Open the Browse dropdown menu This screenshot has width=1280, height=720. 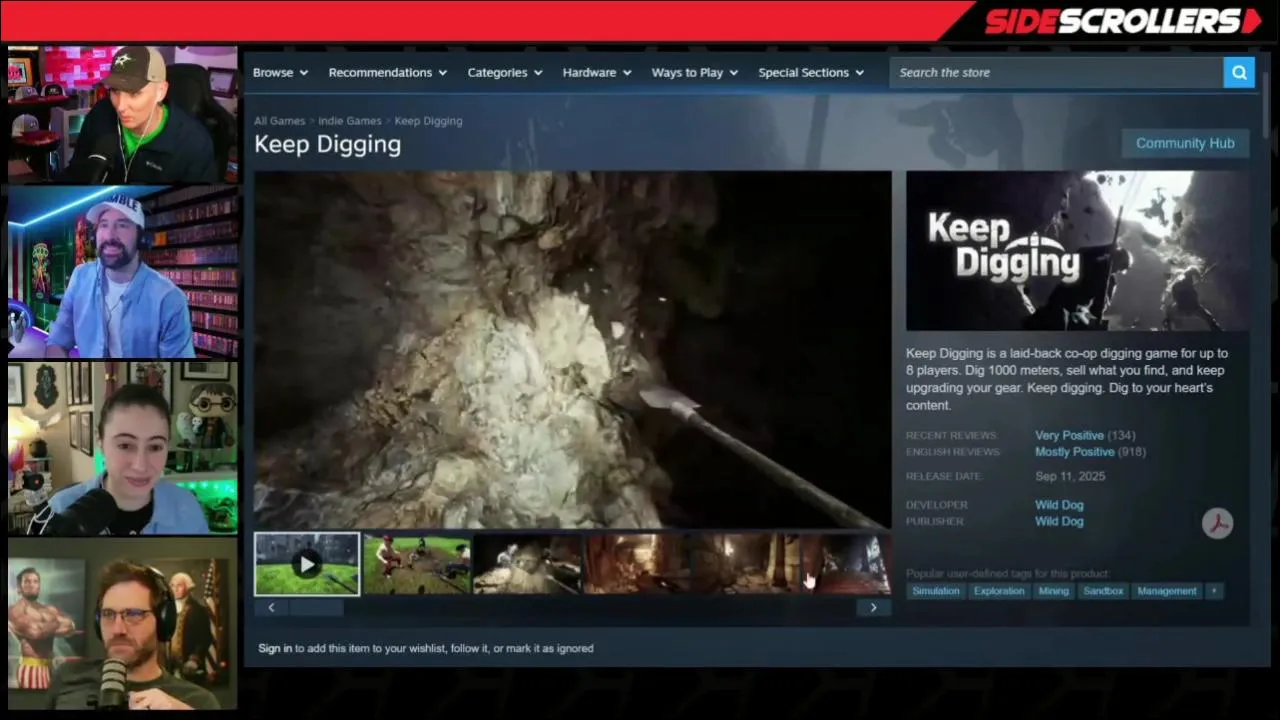pos(280,72)
